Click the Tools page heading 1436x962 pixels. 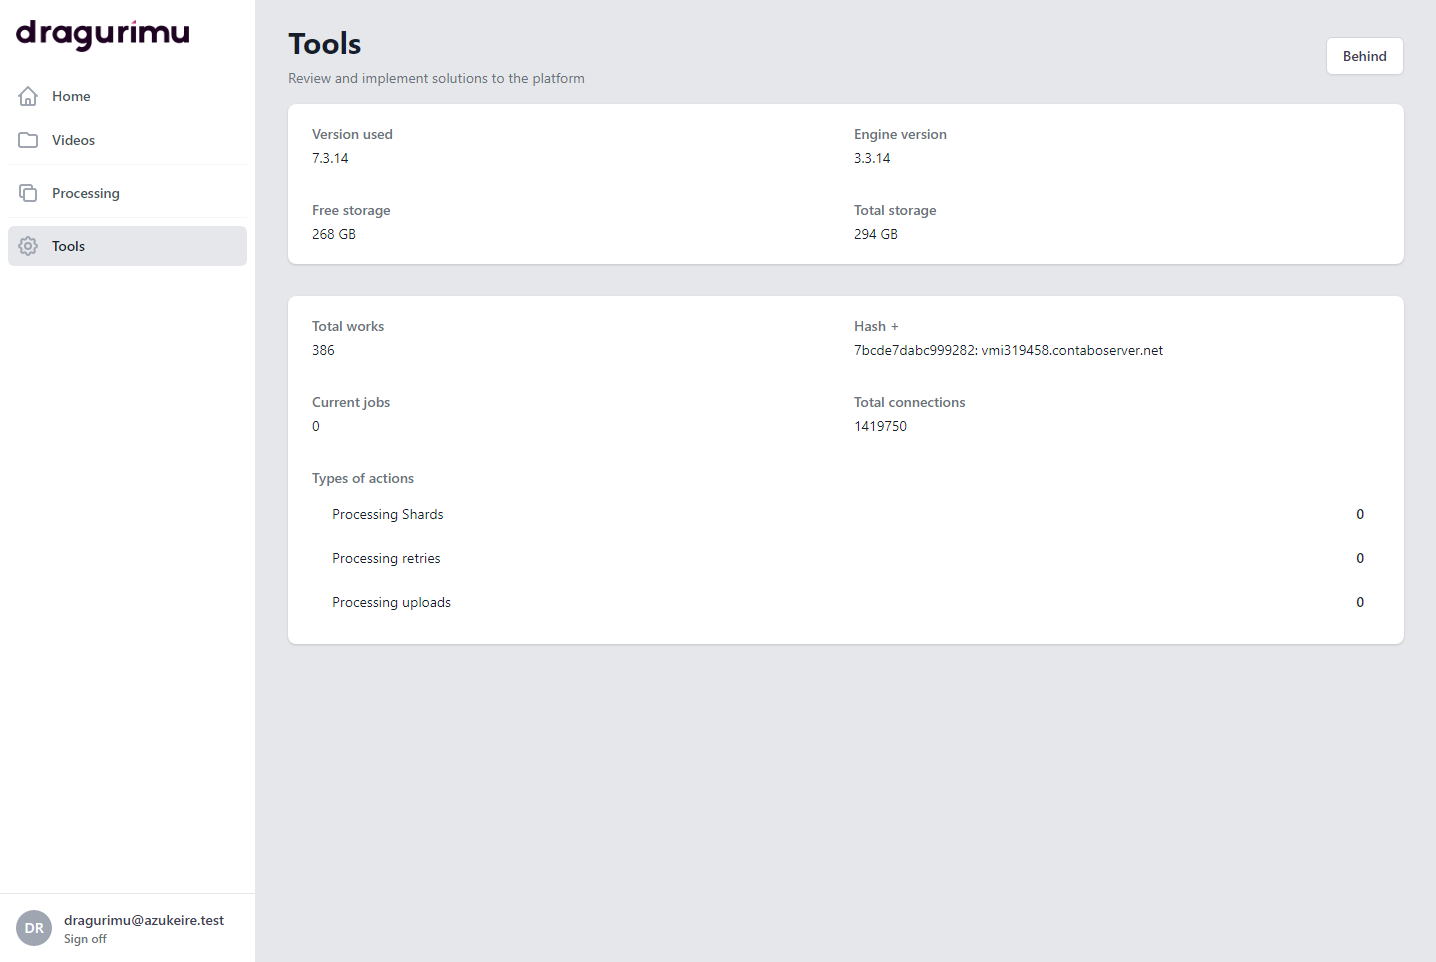[x=325, y=44]
